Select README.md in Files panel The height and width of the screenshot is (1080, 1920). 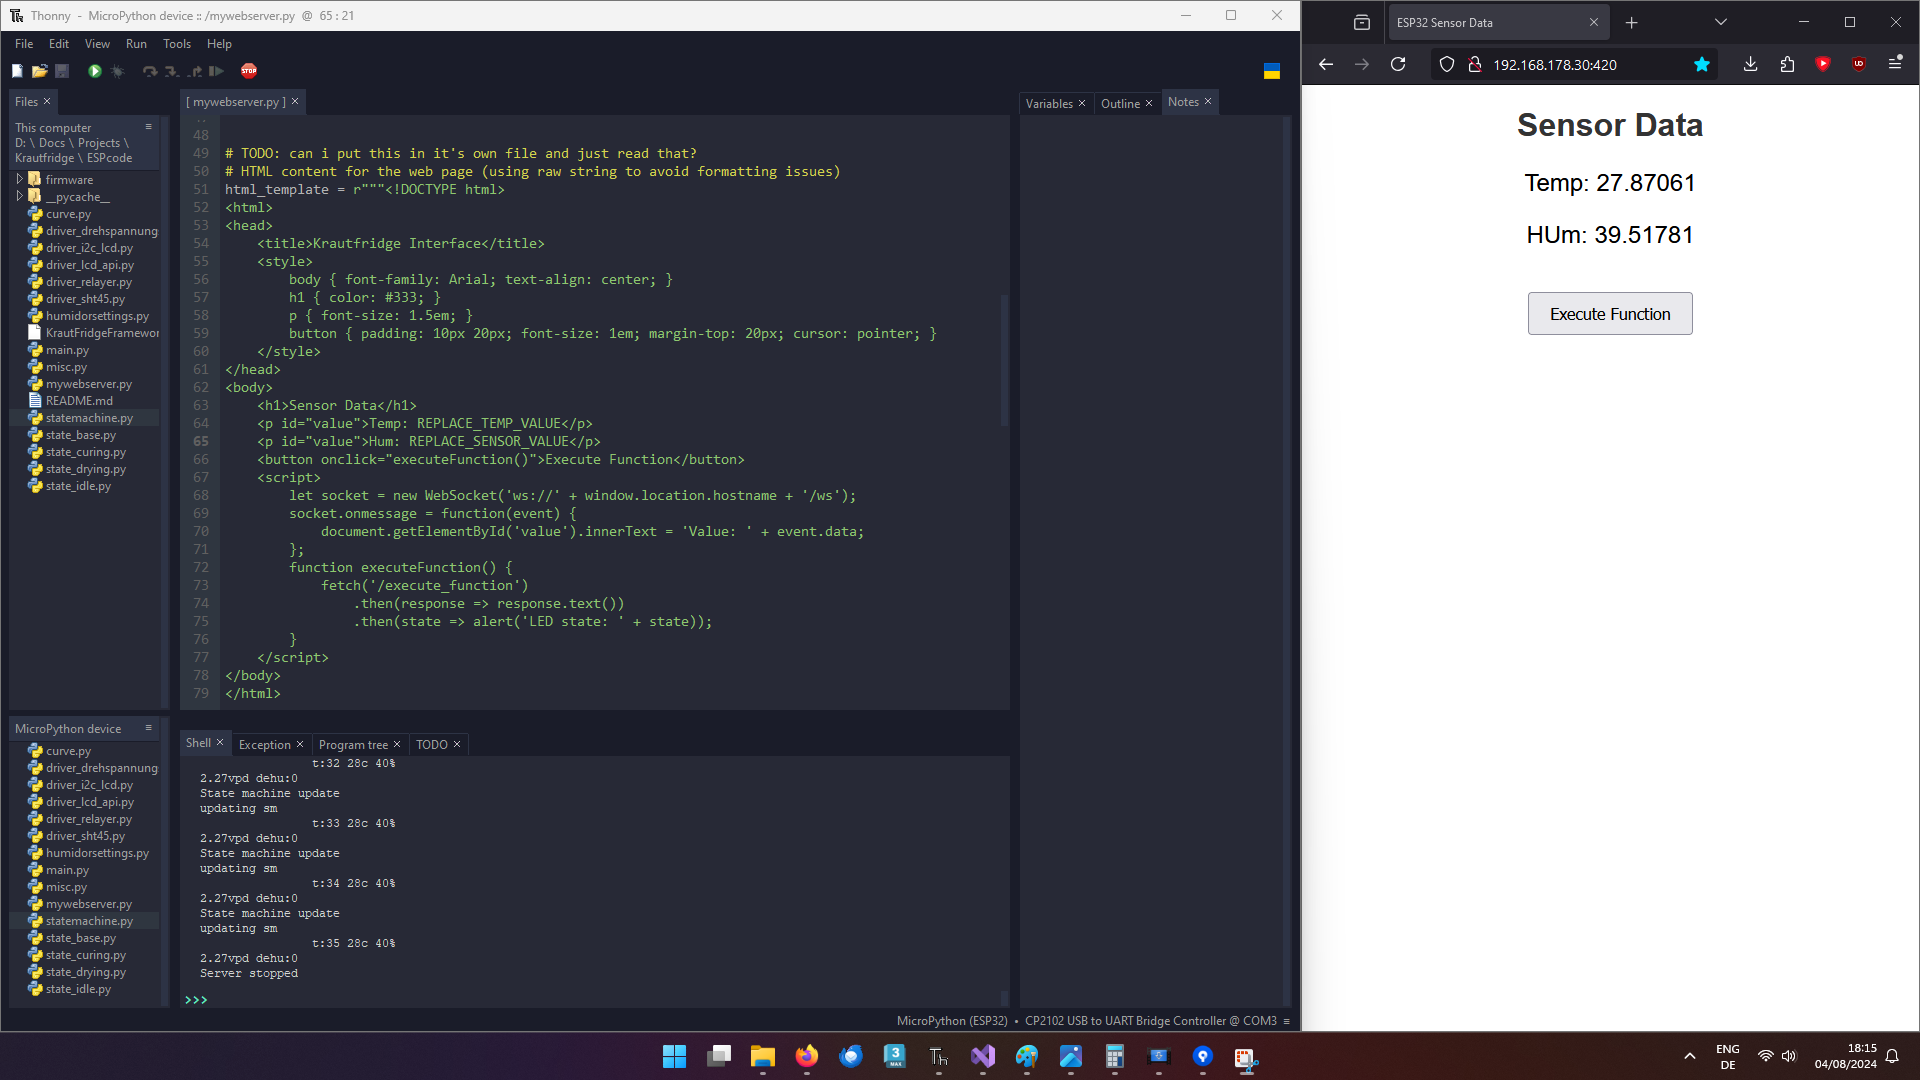click(x=79, y=401)
